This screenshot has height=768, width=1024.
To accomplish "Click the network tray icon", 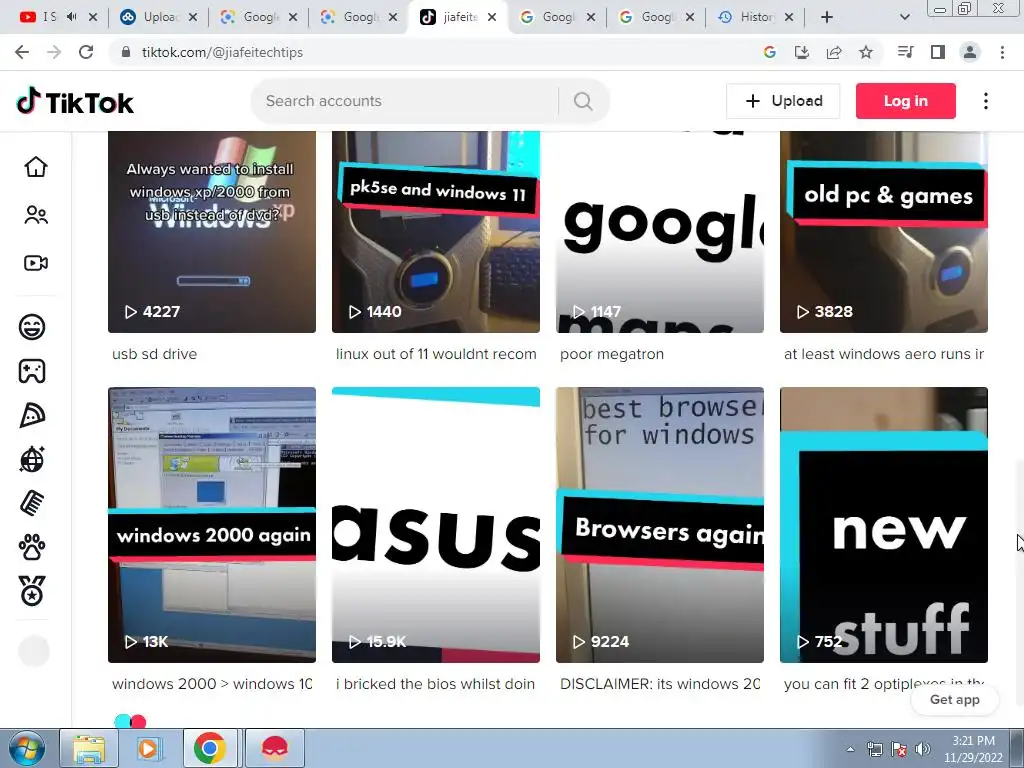I will (x=874, y=749).
